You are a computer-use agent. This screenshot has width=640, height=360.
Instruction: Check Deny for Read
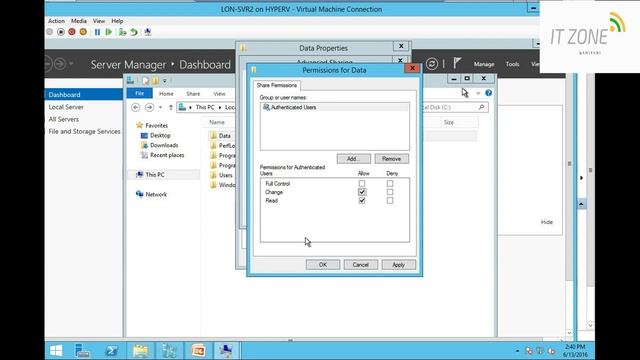[390, 200]
